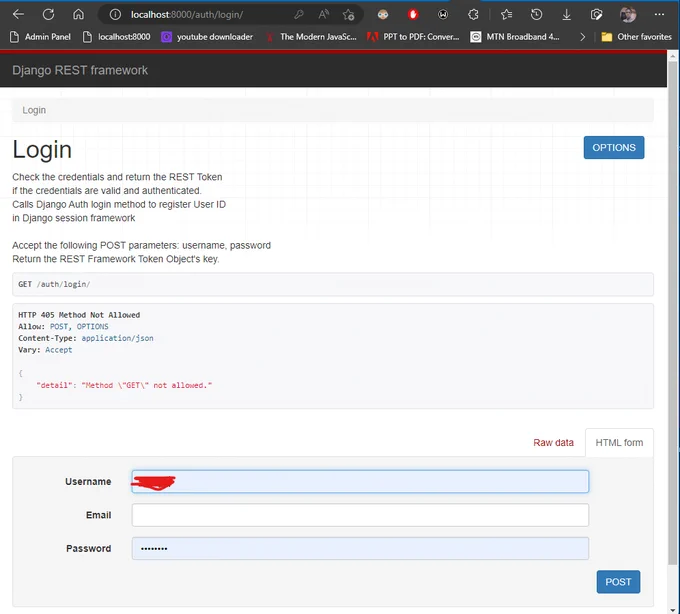Image resolution: width=680 pixels, height=614 pixels.
Task: Open Browser essentials shield icon
Action: [x=597, y=15]
